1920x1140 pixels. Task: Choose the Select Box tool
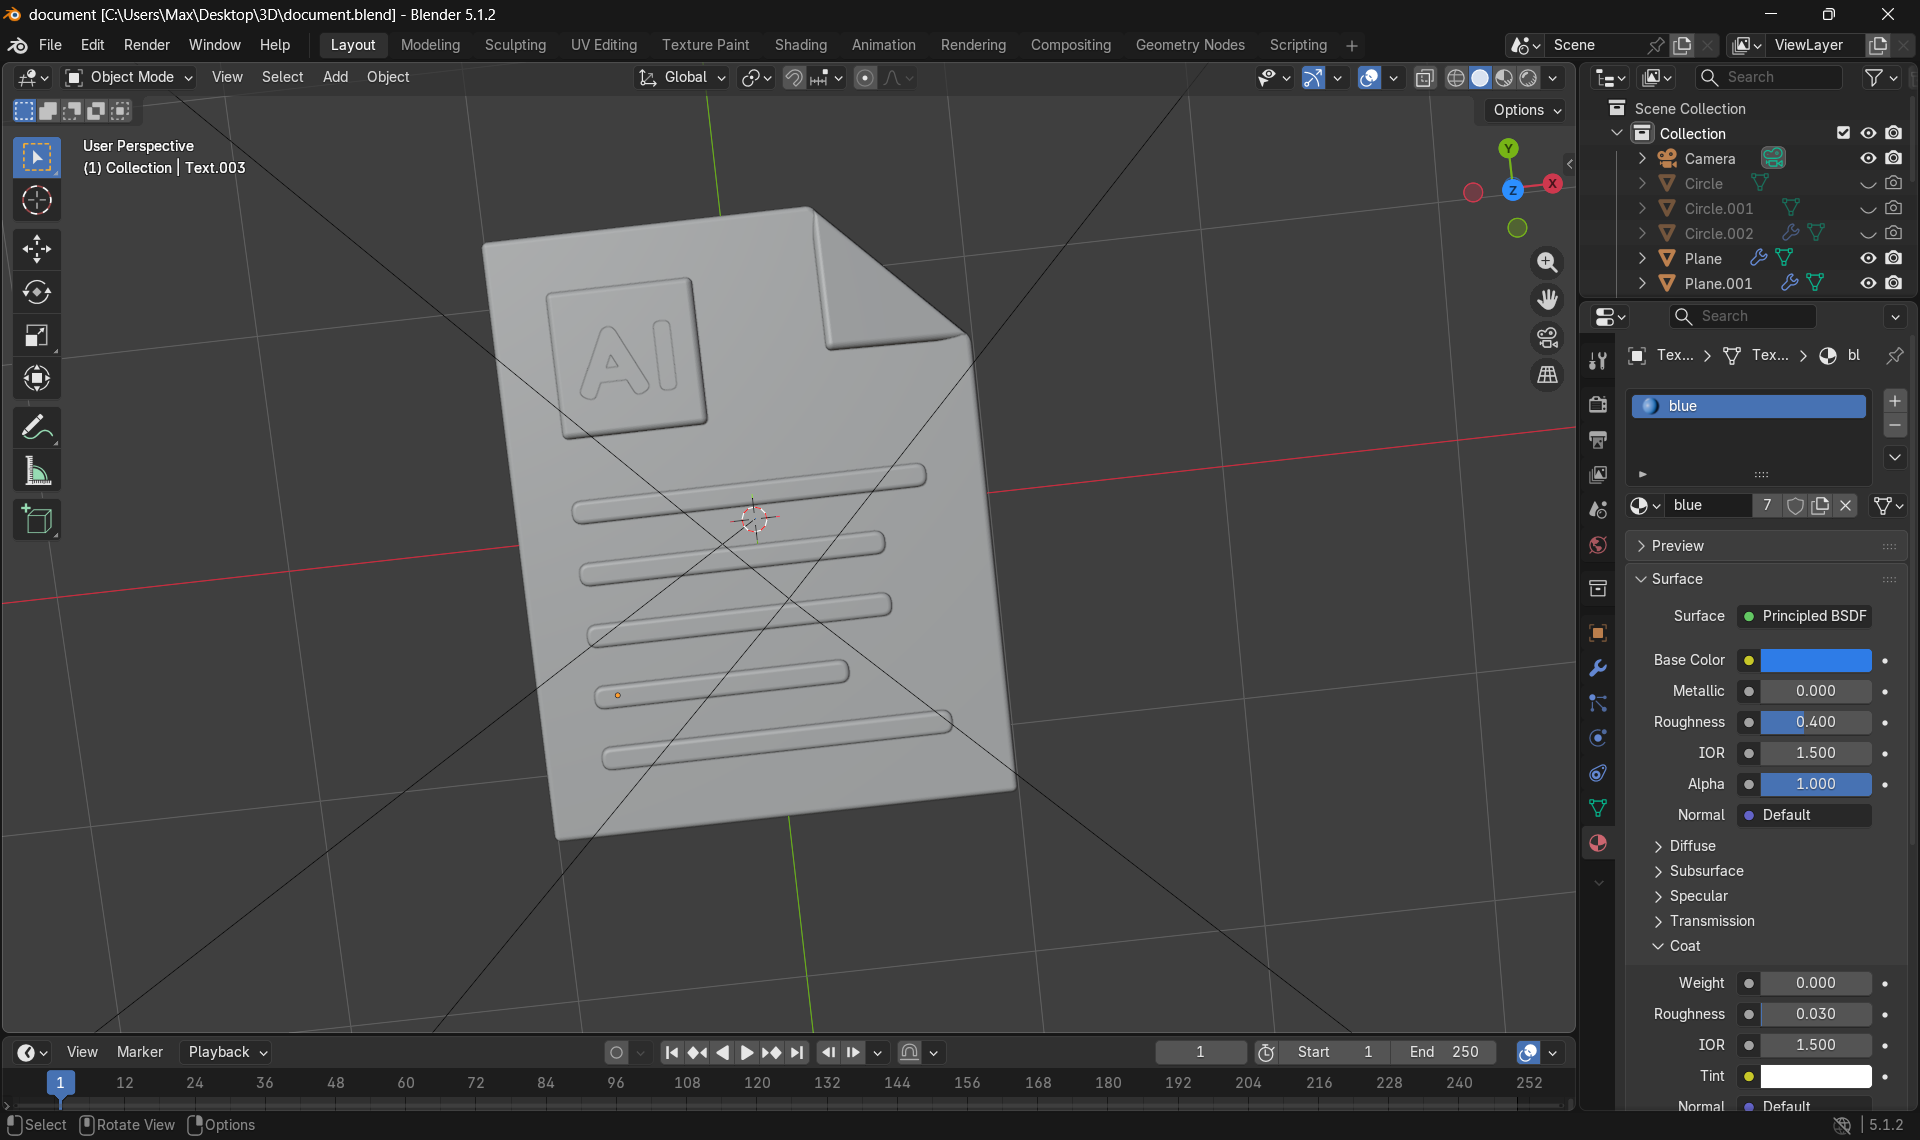pos(37,158)
